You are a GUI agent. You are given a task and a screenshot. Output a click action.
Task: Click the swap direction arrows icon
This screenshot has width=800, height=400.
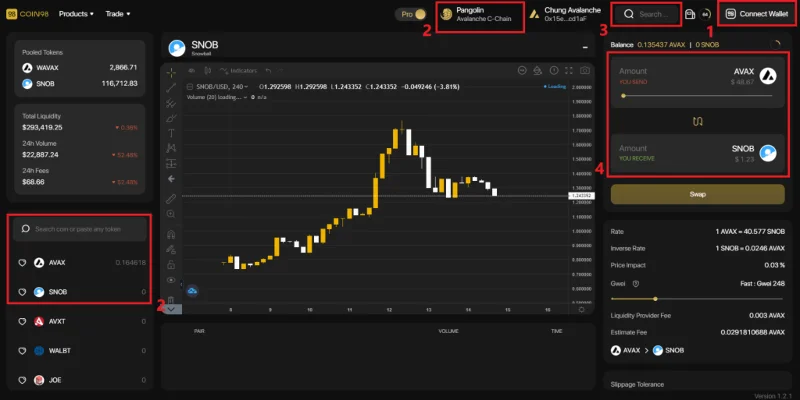(x=697, y=121)
